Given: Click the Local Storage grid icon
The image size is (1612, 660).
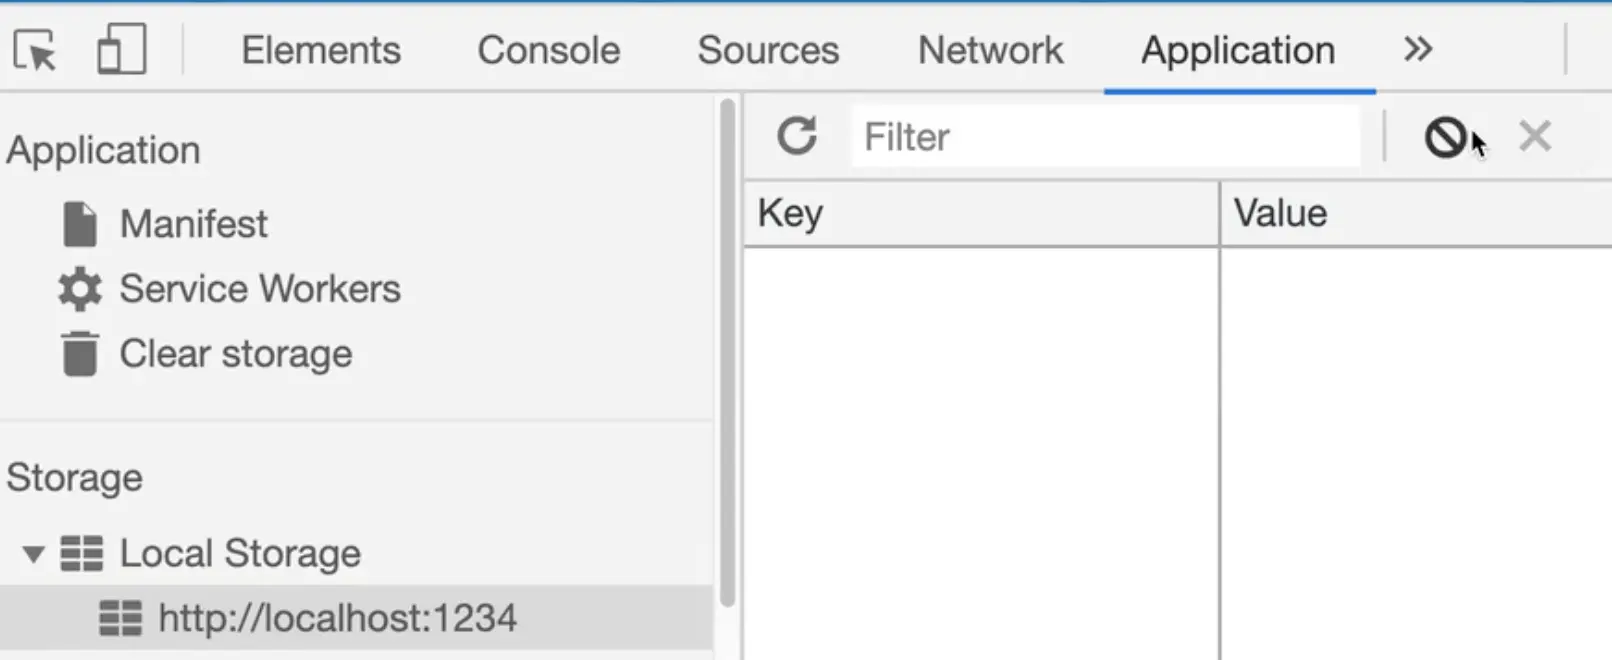Looking at the screenshot, I should (x=81, y=553).
